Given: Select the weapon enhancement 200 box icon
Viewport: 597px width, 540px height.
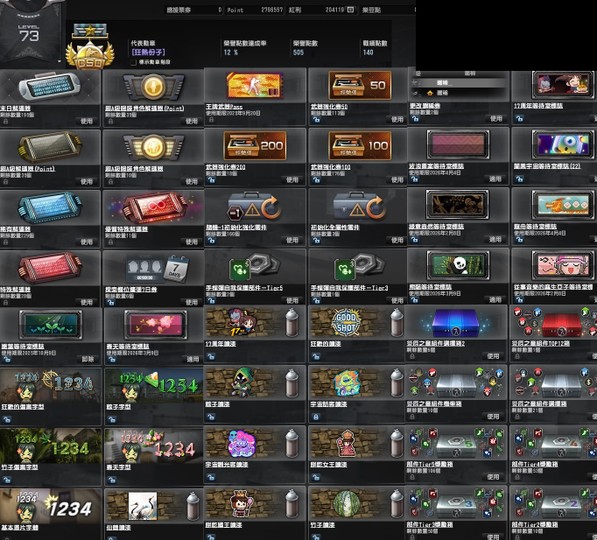Looking at the screenshot, I should [x=255, y=145].
